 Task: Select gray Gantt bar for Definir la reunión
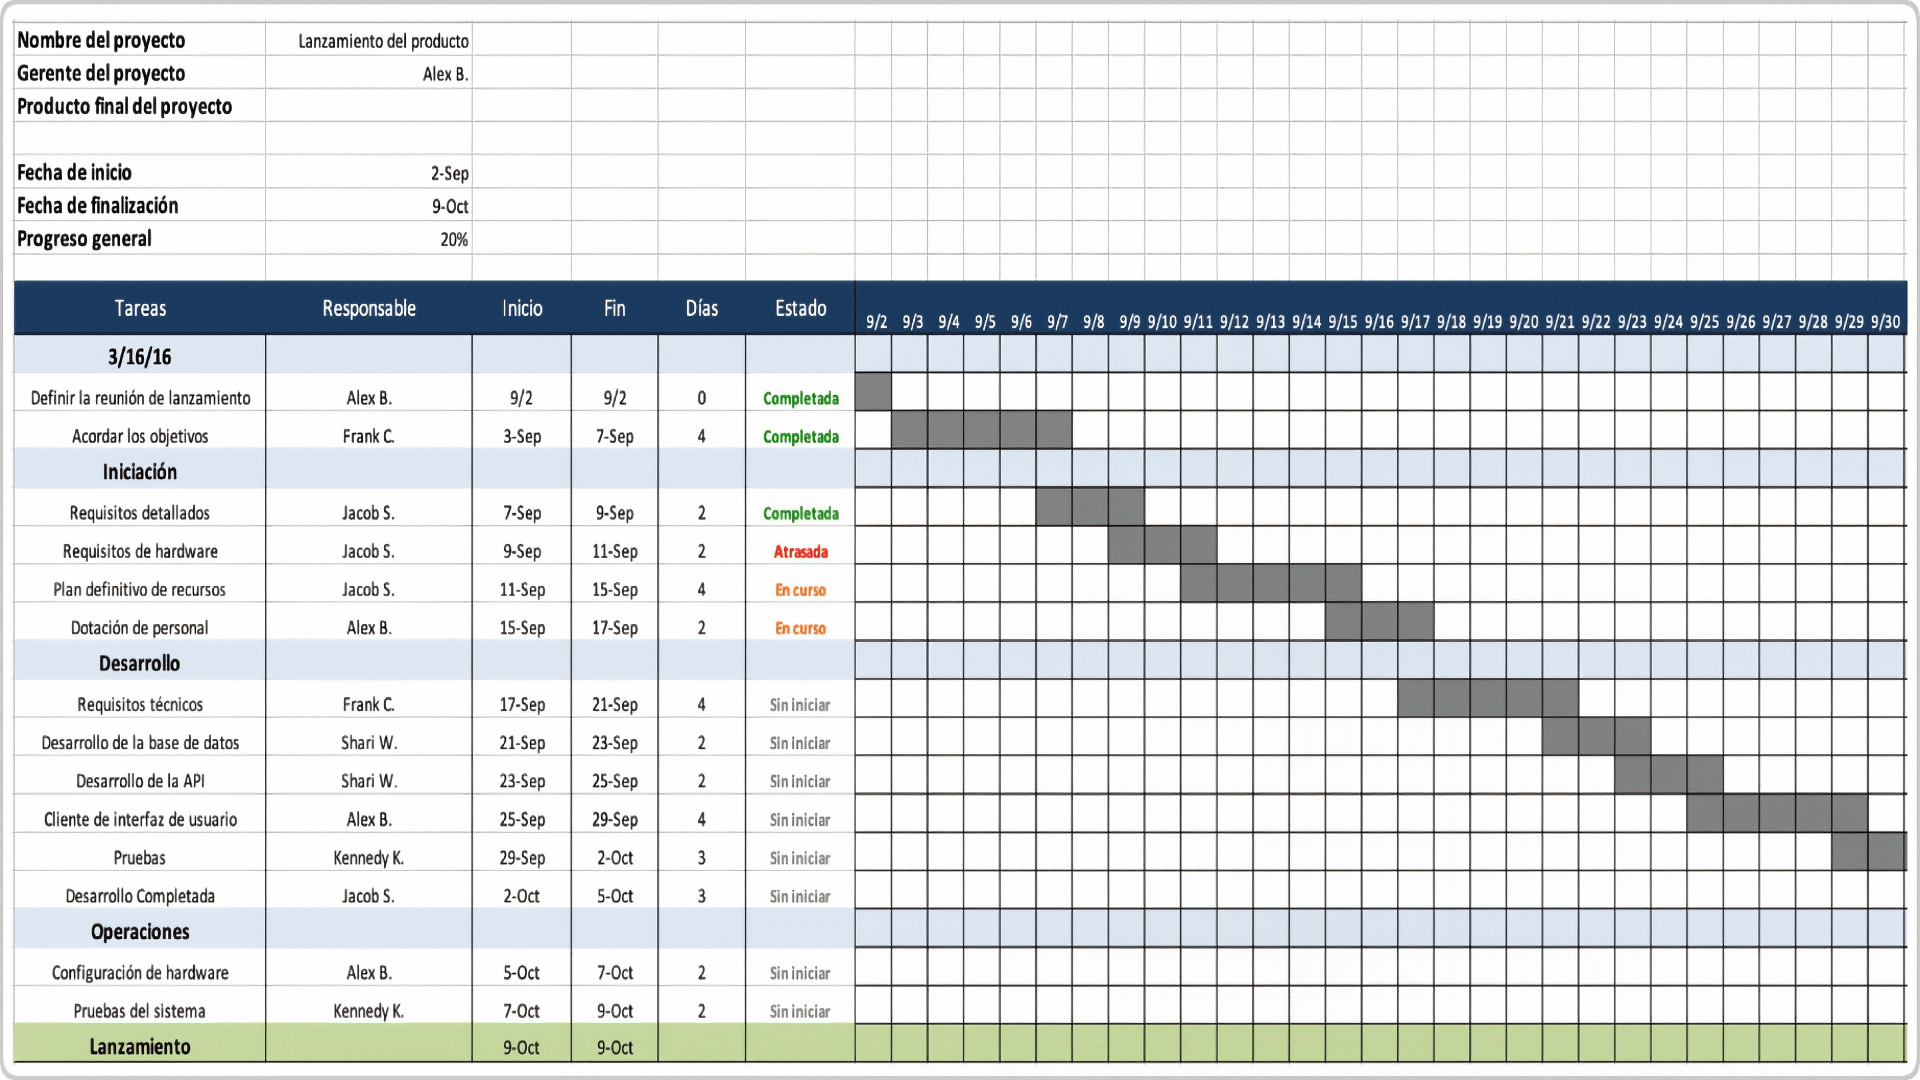tap(873, 392)
